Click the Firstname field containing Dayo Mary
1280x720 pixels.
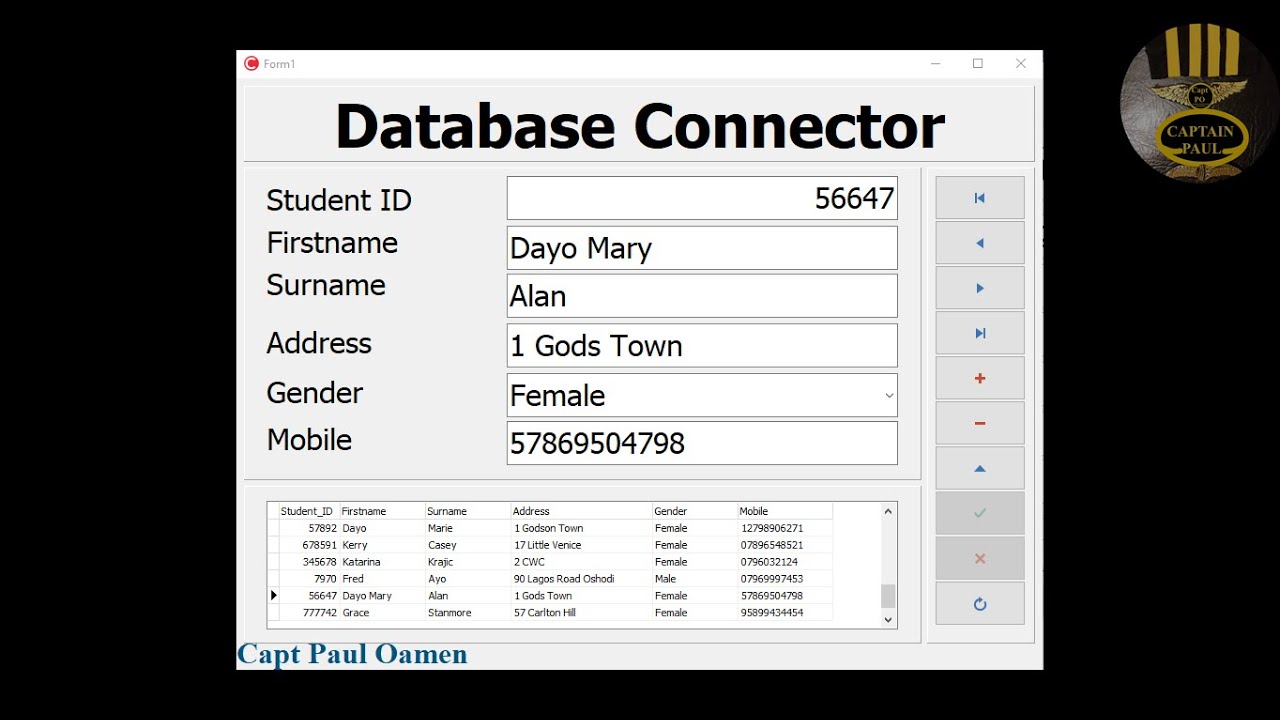pyautogui.click(x=702, y=248)
